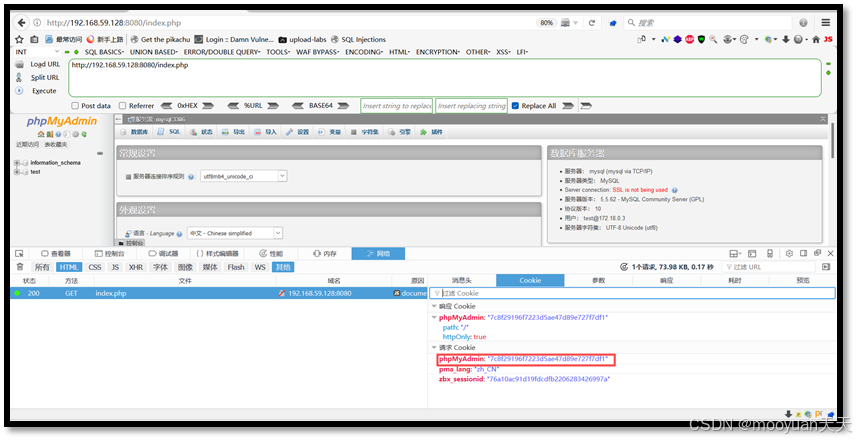This screenshot has width=856, height=440.
Task: Open the TOOLS menu in HackBar
Action: [x=278, y=52]
